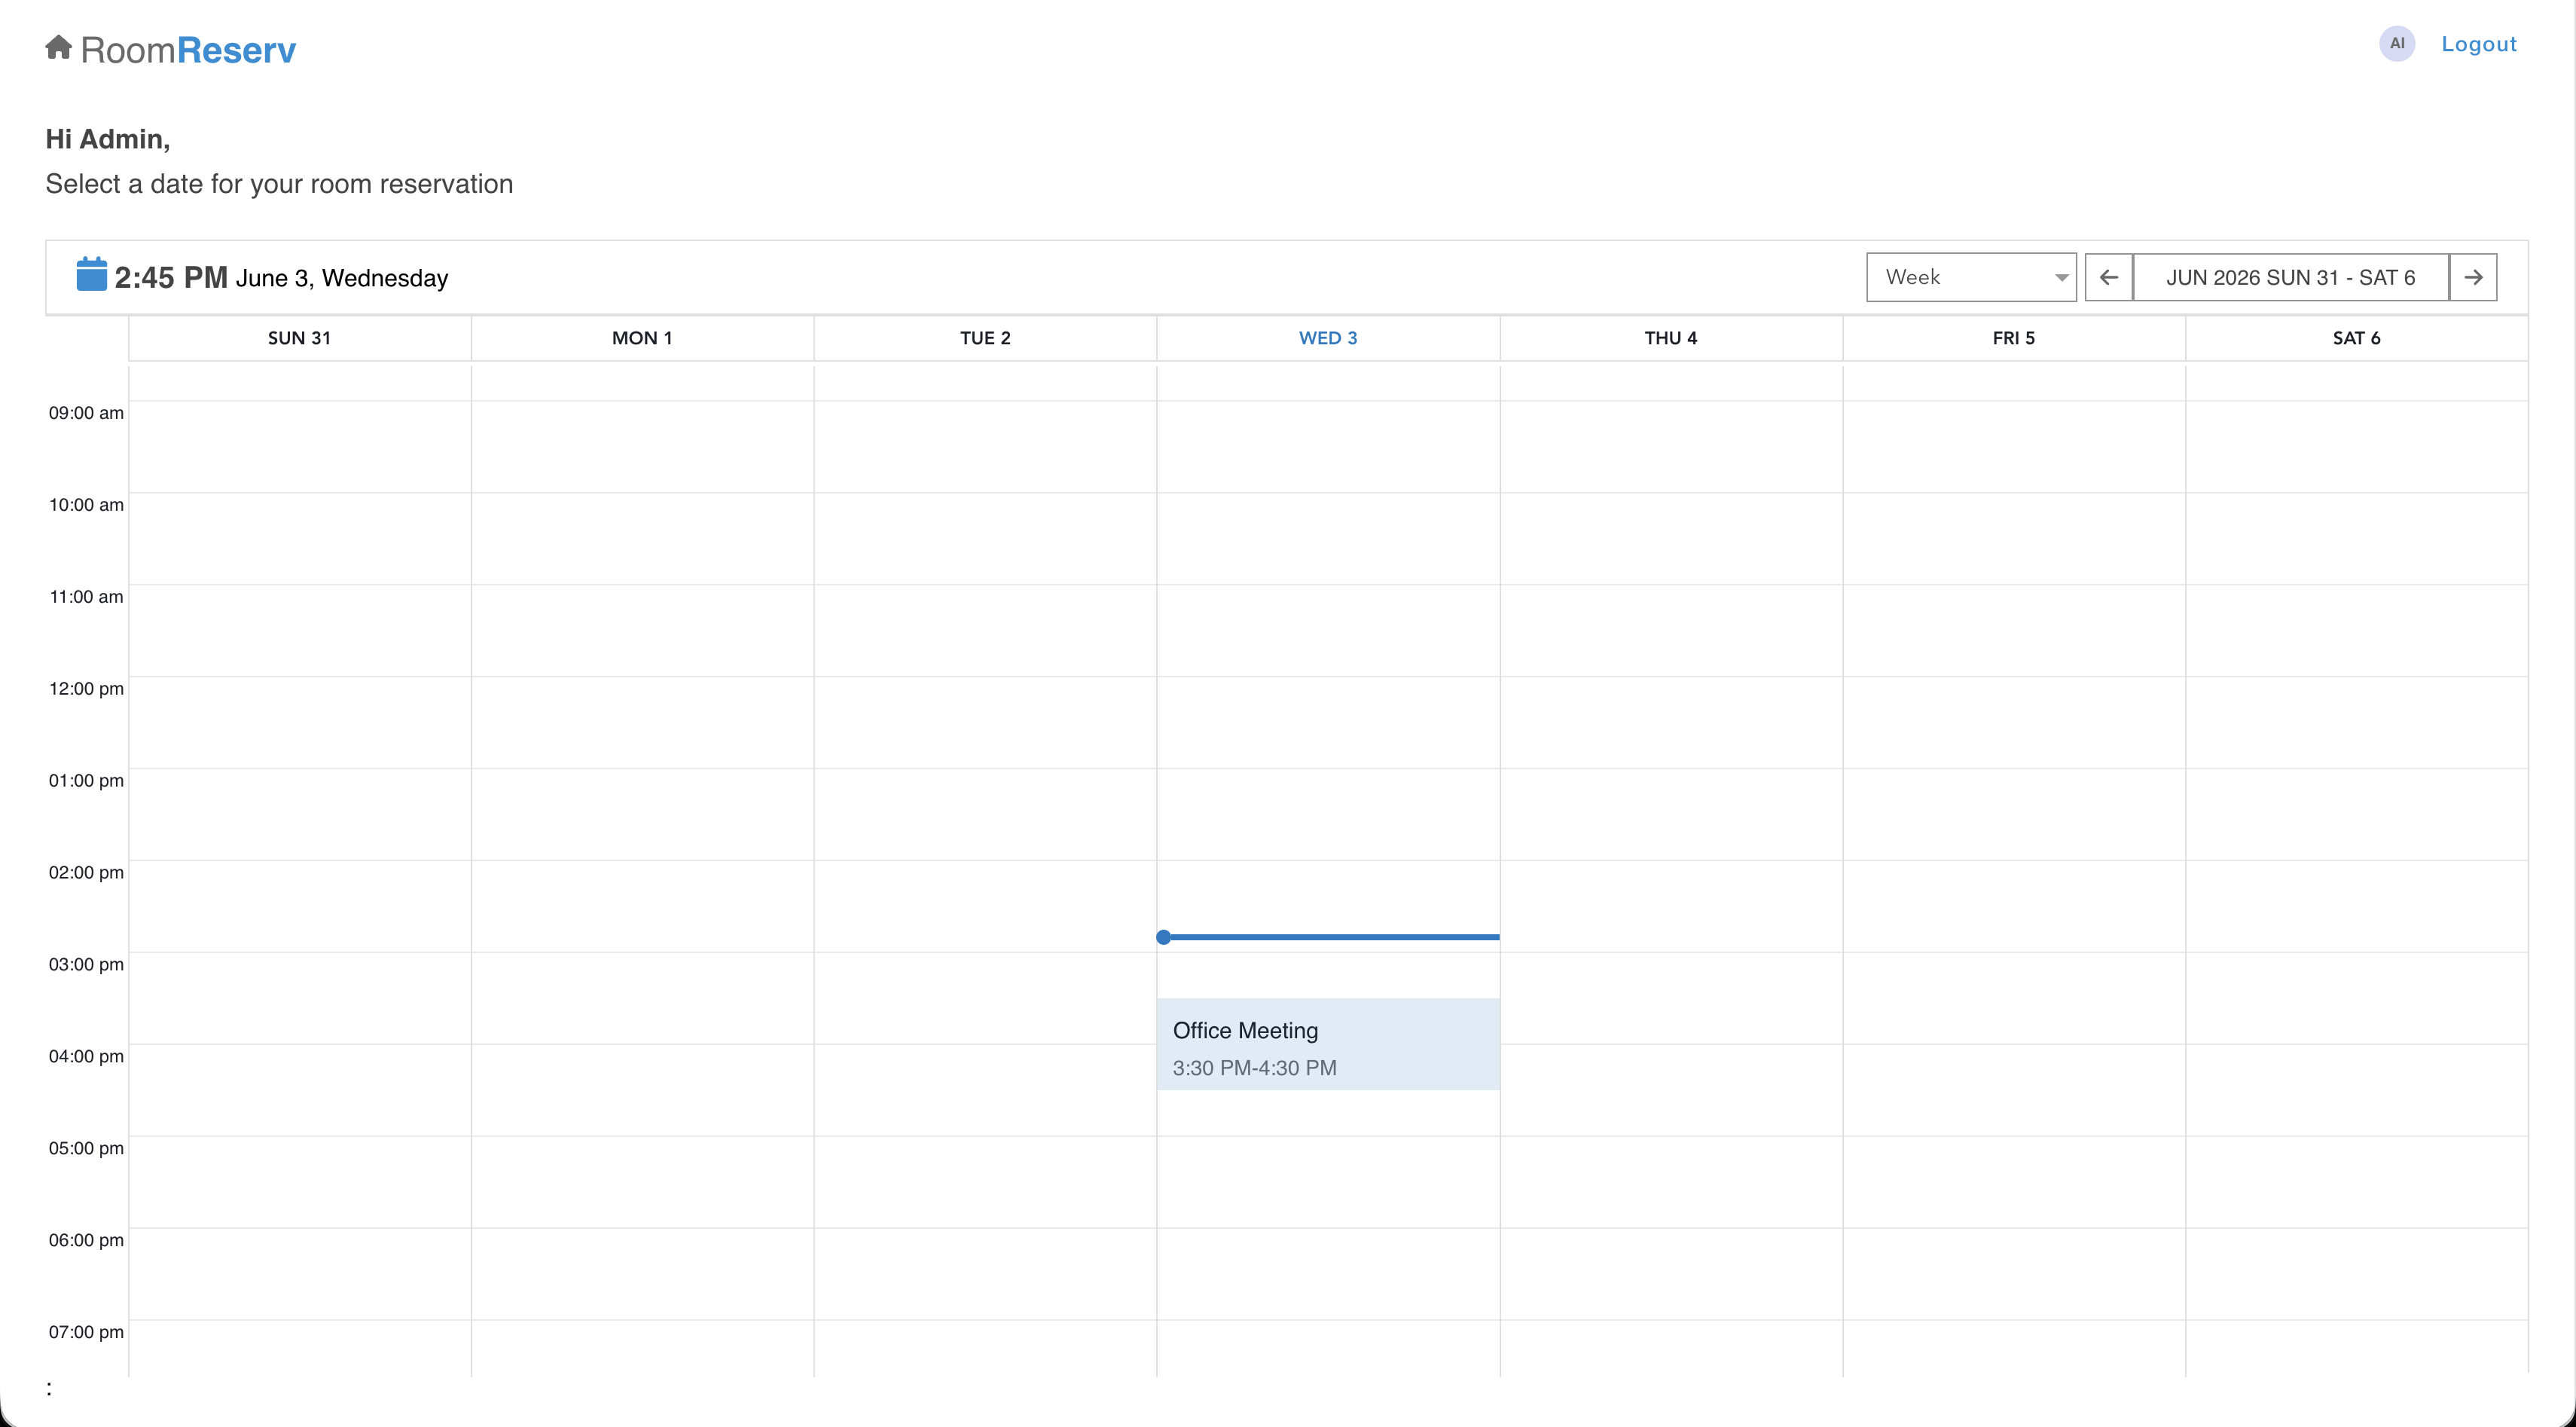Select the MON 1 column header
Viewport: 2576px width, 1427px height.
coord(642,338)
